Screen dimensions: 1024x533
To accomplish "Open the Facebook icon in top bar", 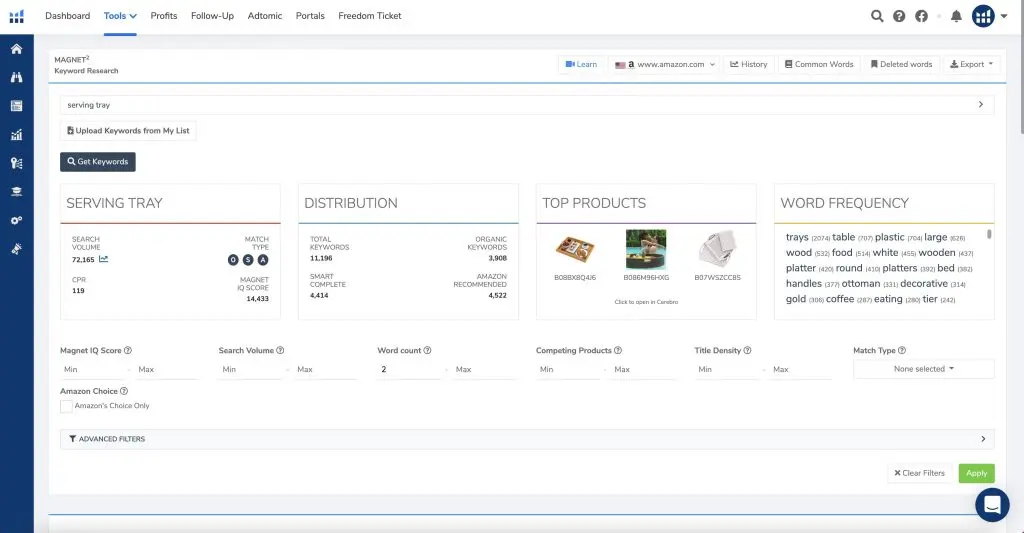I will (x=921, y=16).
